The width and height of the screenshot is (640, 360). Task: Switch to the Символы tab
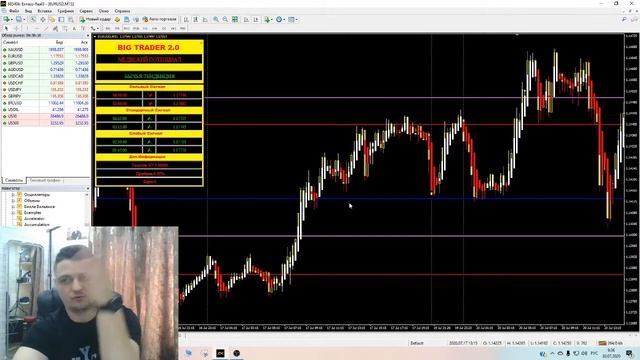click(14, 180)
